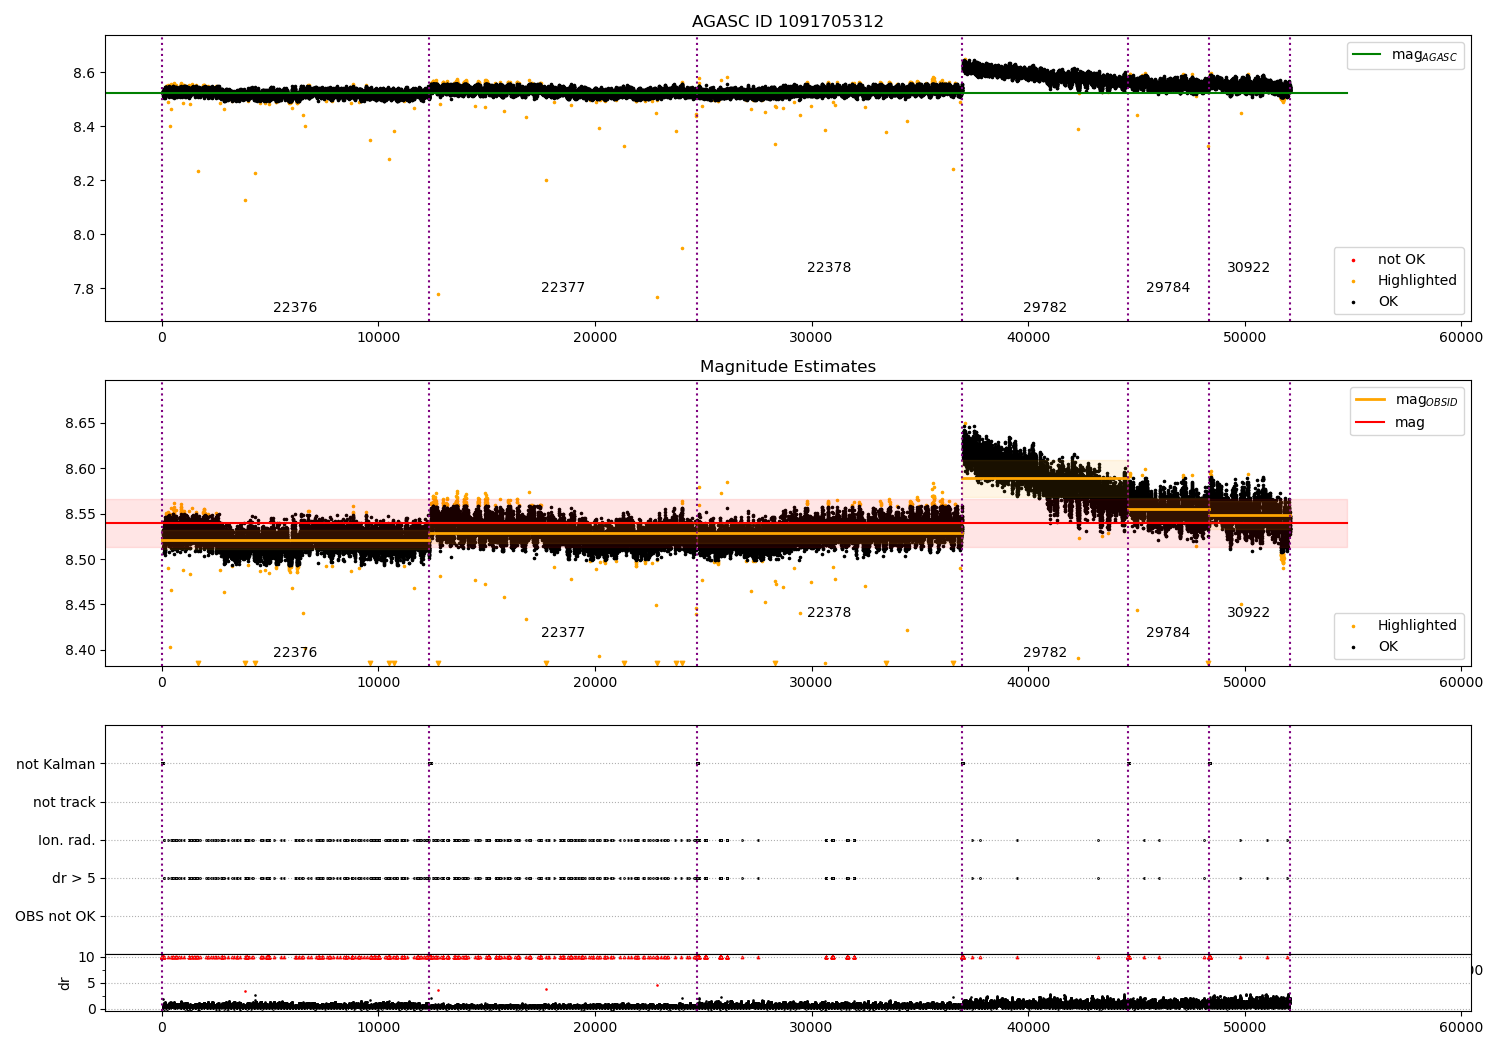Screen dimensions: 1500x1050
Task: Click the 'AGASC ID 1091705312' plot title
Action: pos(788,22)
